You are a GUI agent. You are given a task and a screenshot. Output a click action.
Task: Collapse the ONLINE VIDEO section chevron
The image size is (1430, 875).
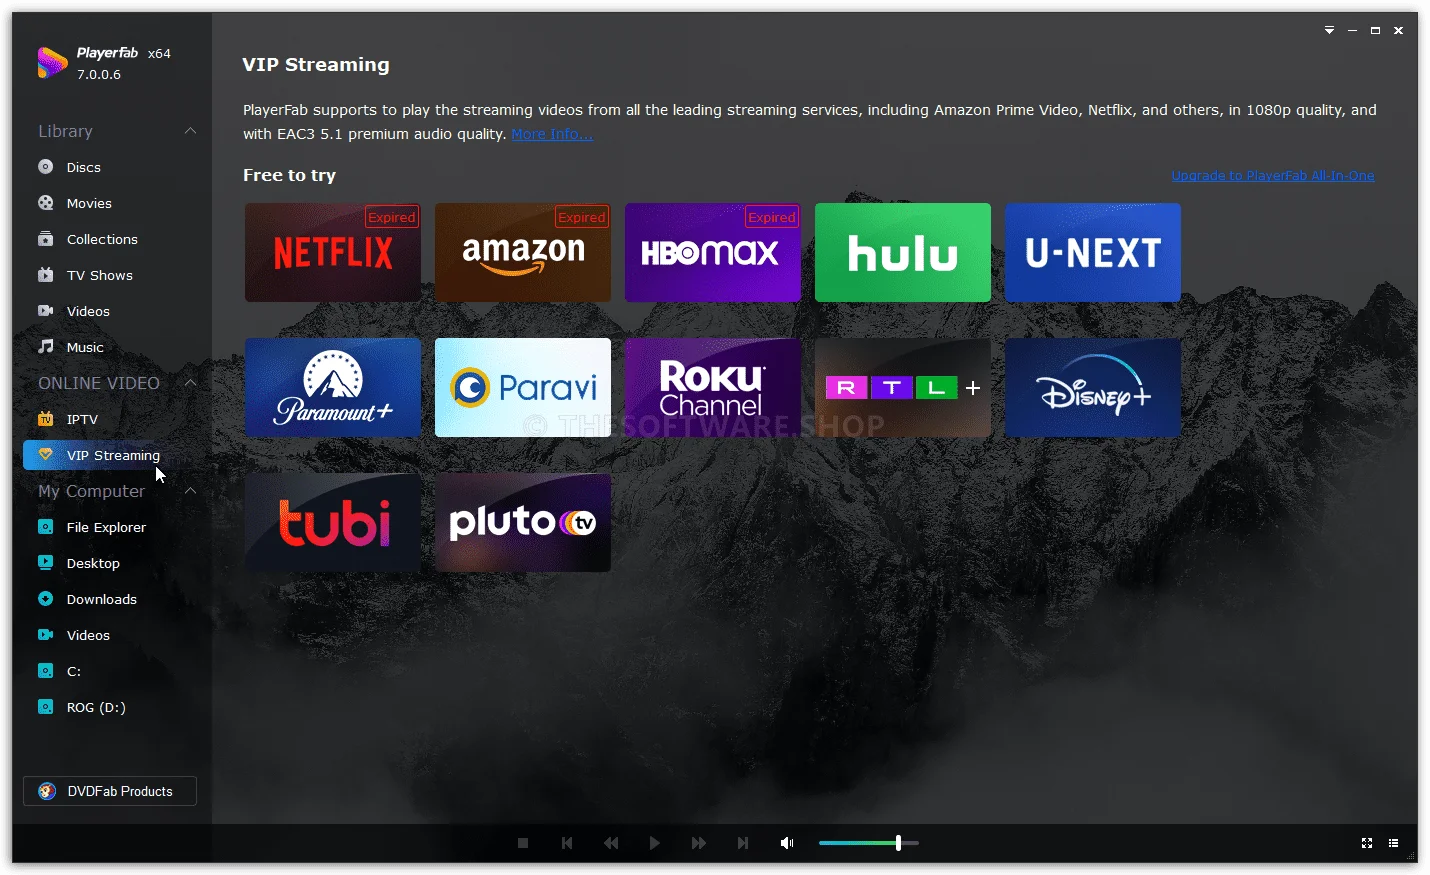(190, 383)
